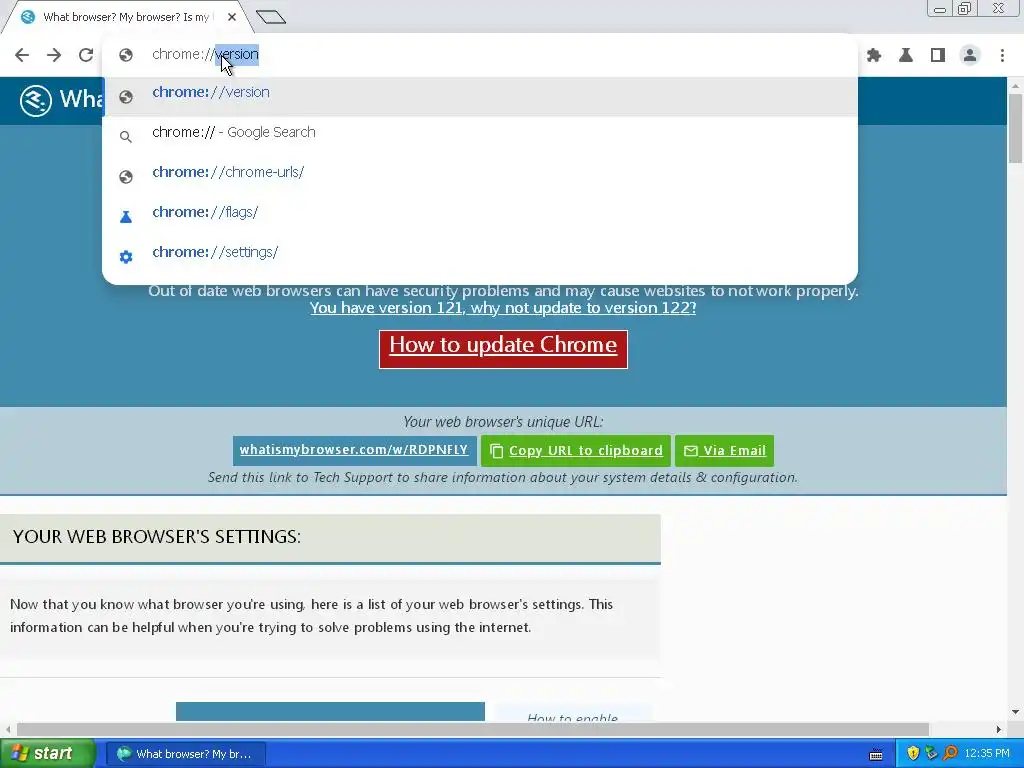Click Copy URL to clipboard button
Image resolution: width=1024 pixels, height=768 pixels.
pyautogui.click(x=576, y=451)
